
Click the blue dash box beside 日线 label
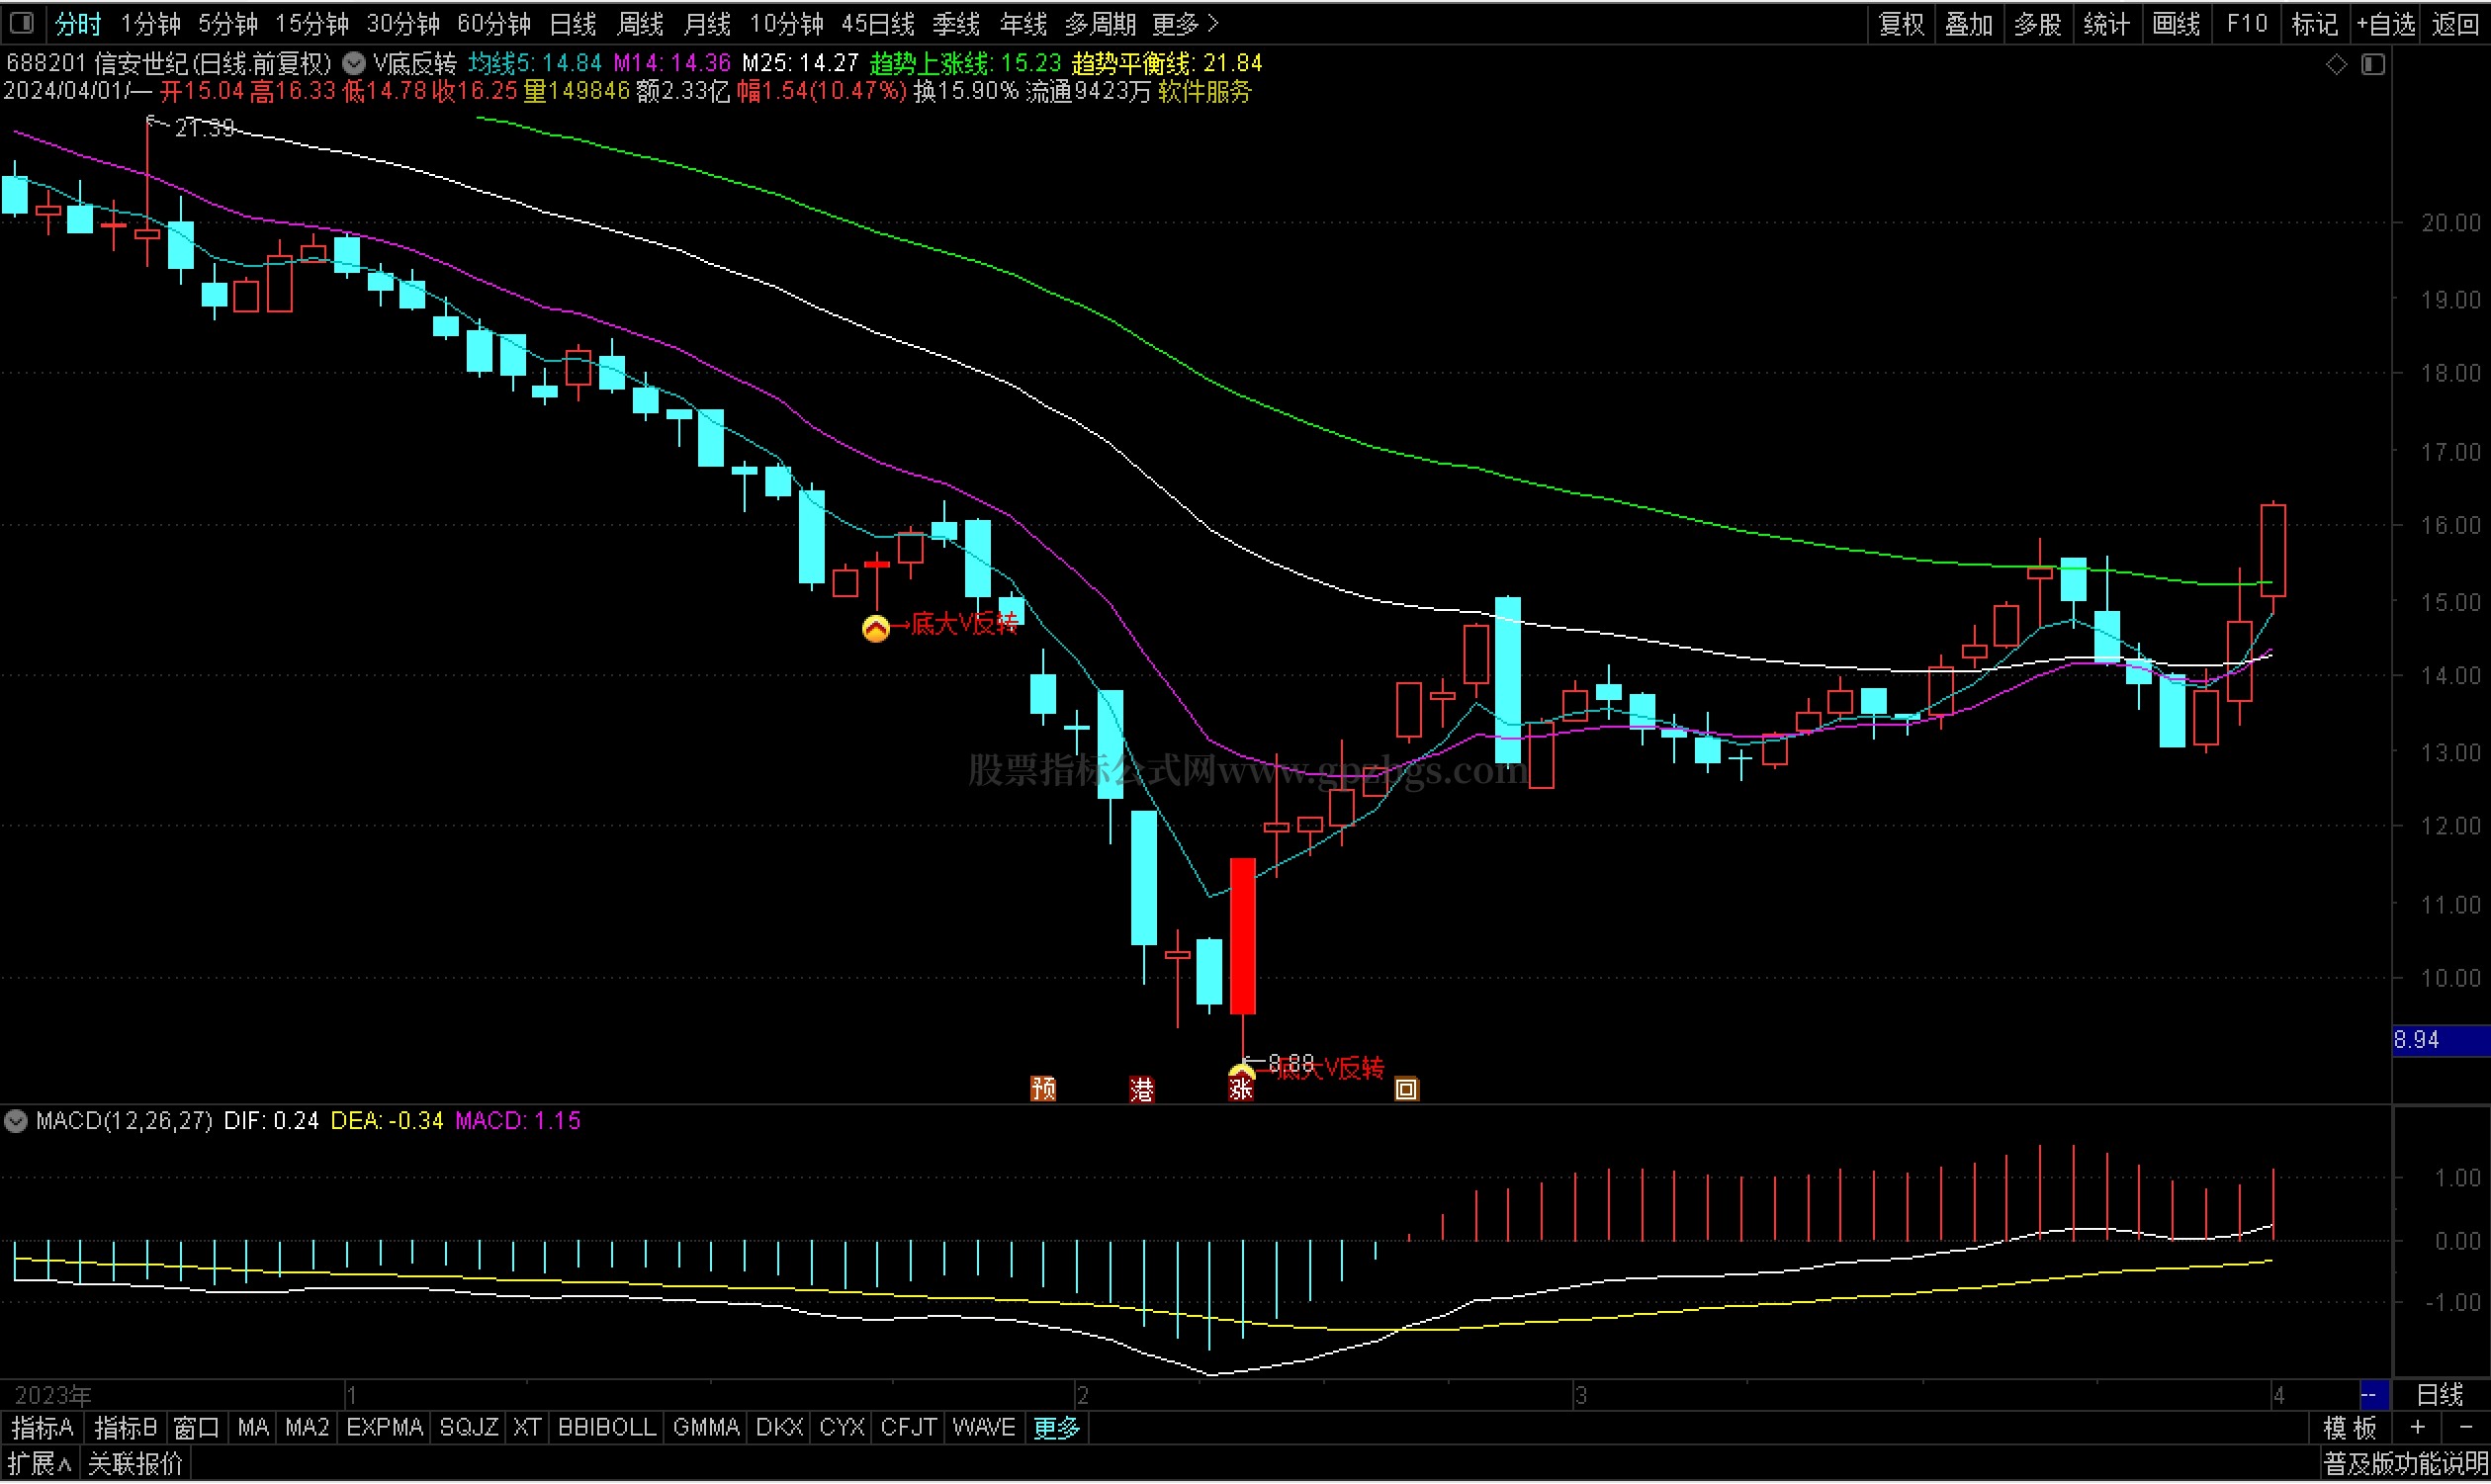tap(2375, 1395)
